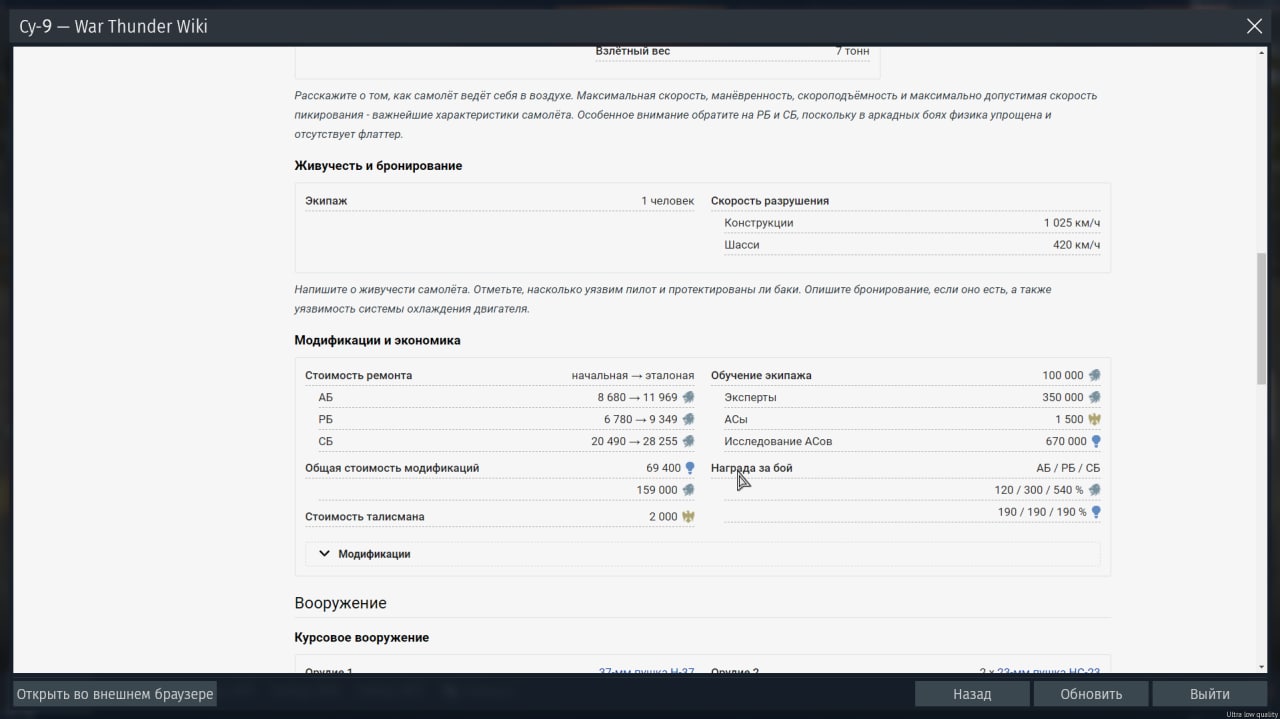Click the 7 тонн value
Viewport: 1280px width, 719px height.
852,51
